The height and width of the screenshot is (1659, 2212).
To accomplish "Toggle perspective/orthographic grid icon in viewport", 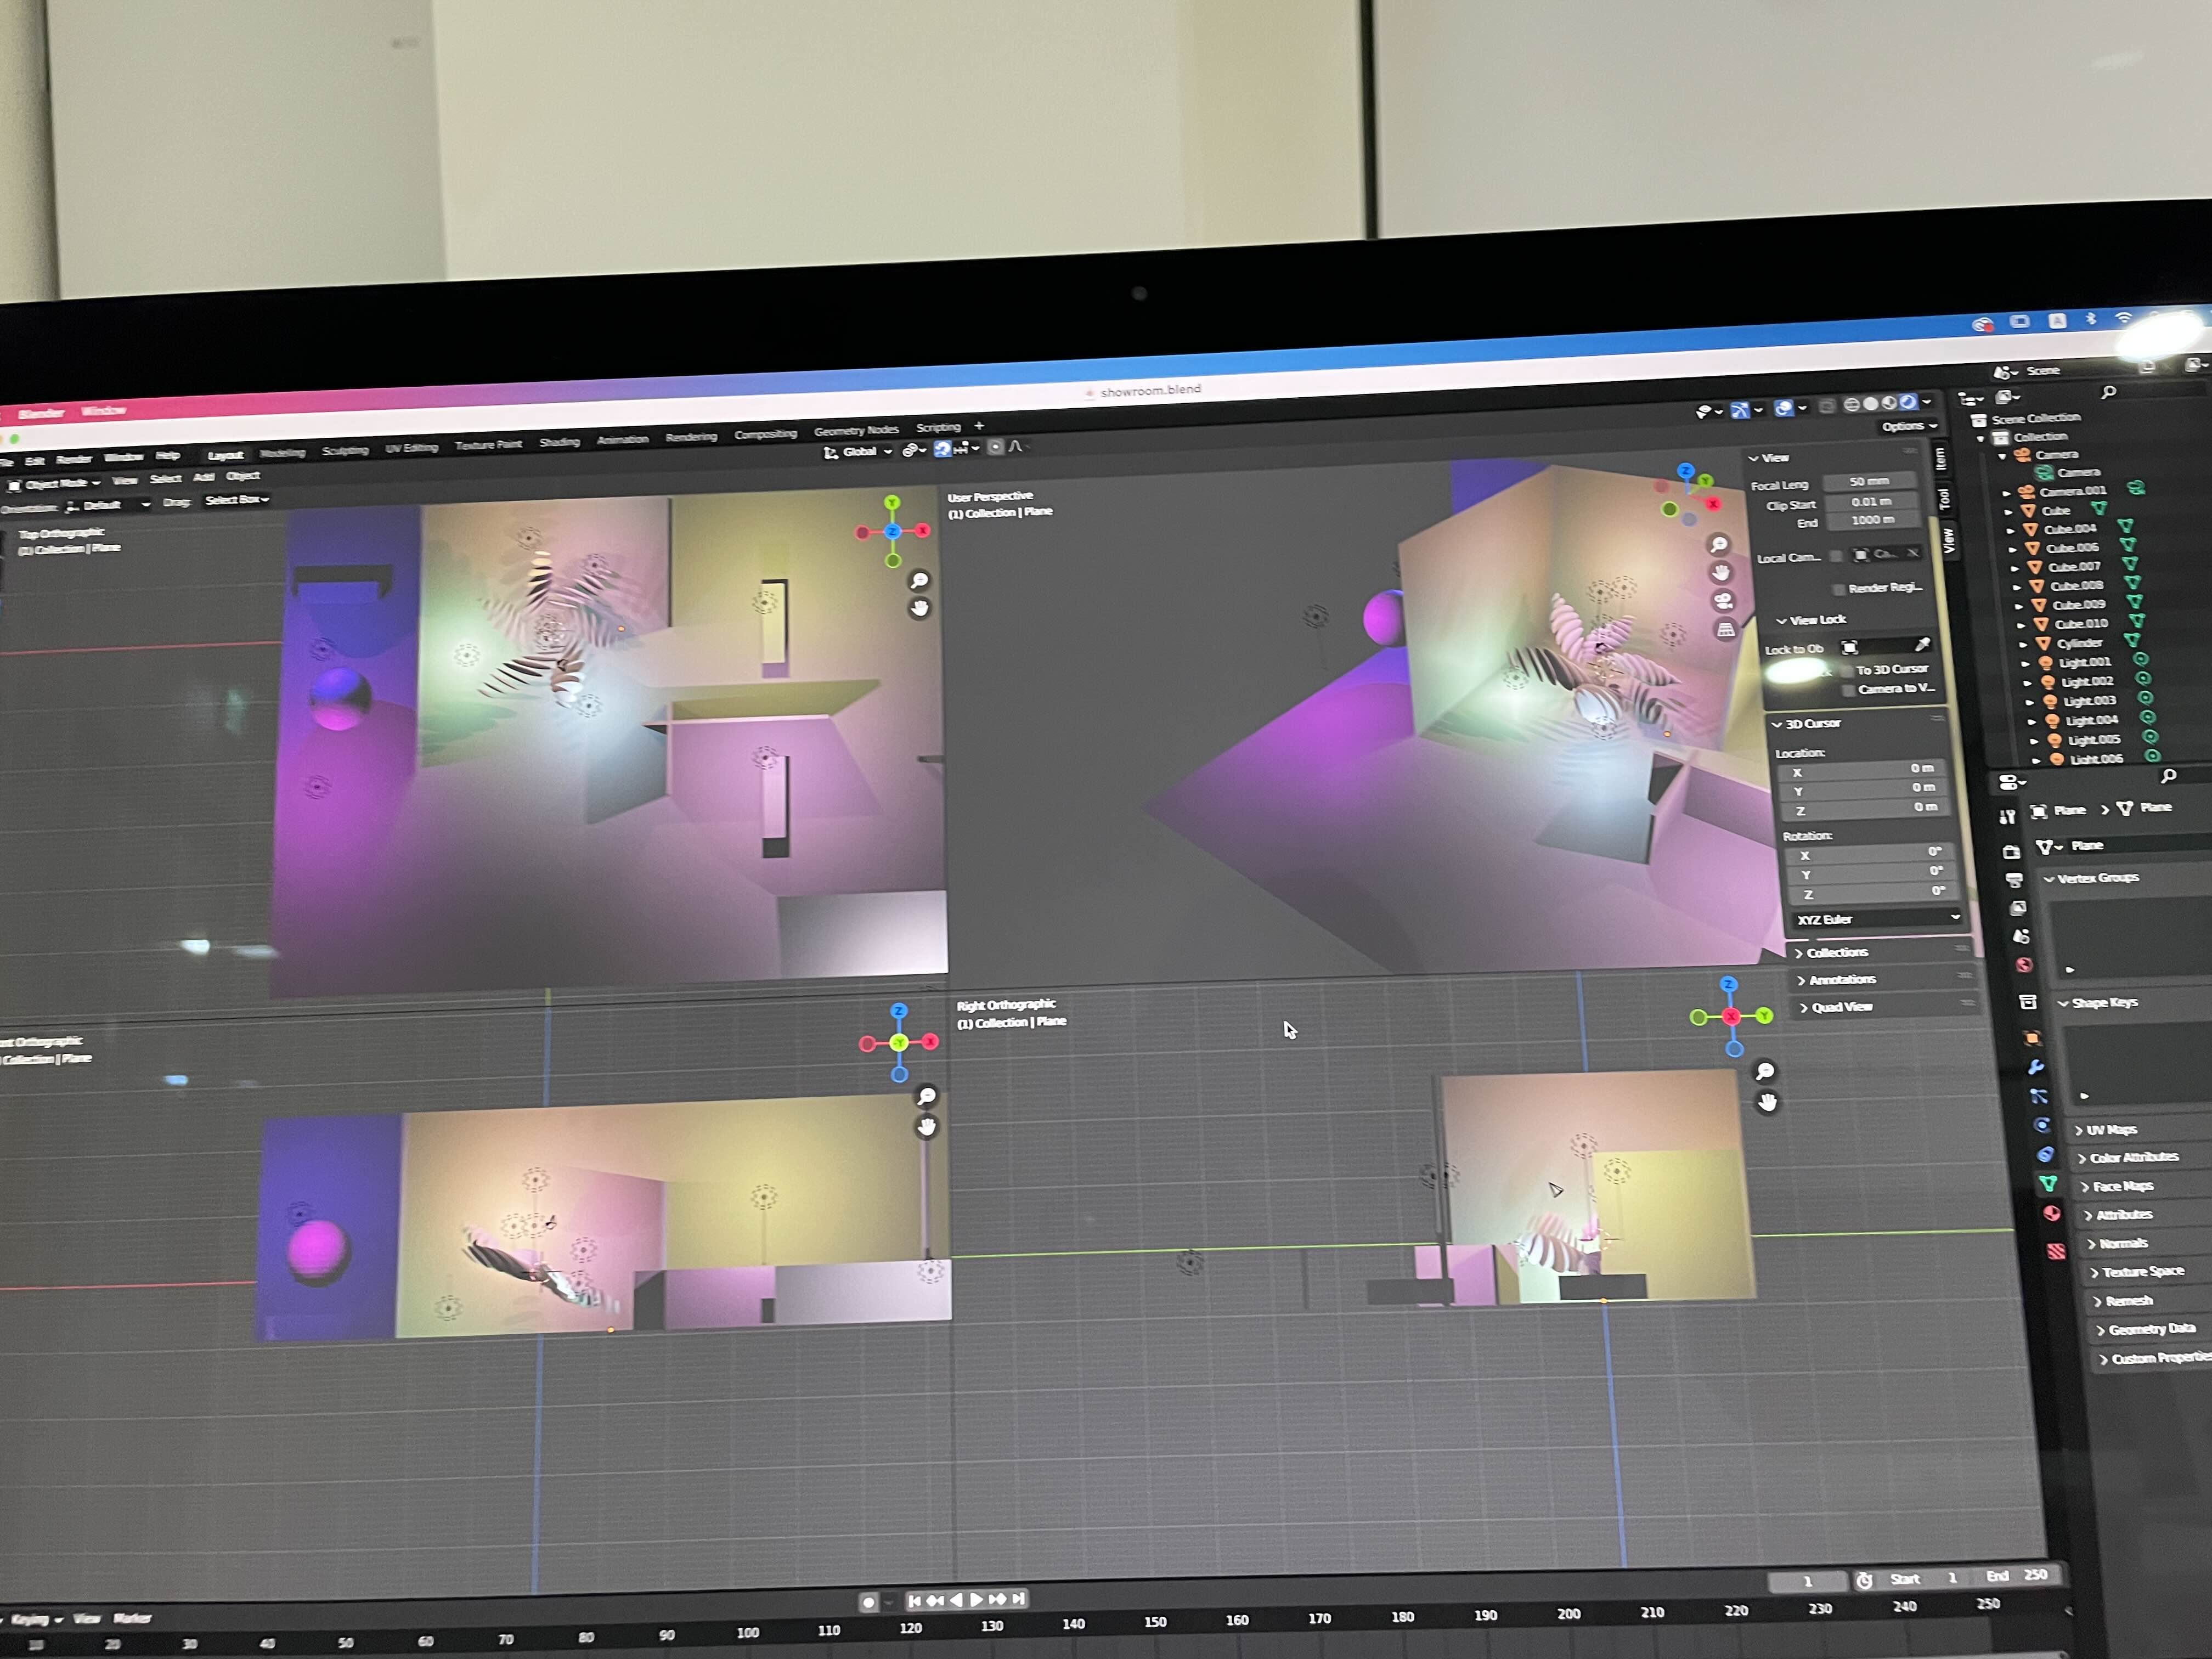I will coord(1726,630).
